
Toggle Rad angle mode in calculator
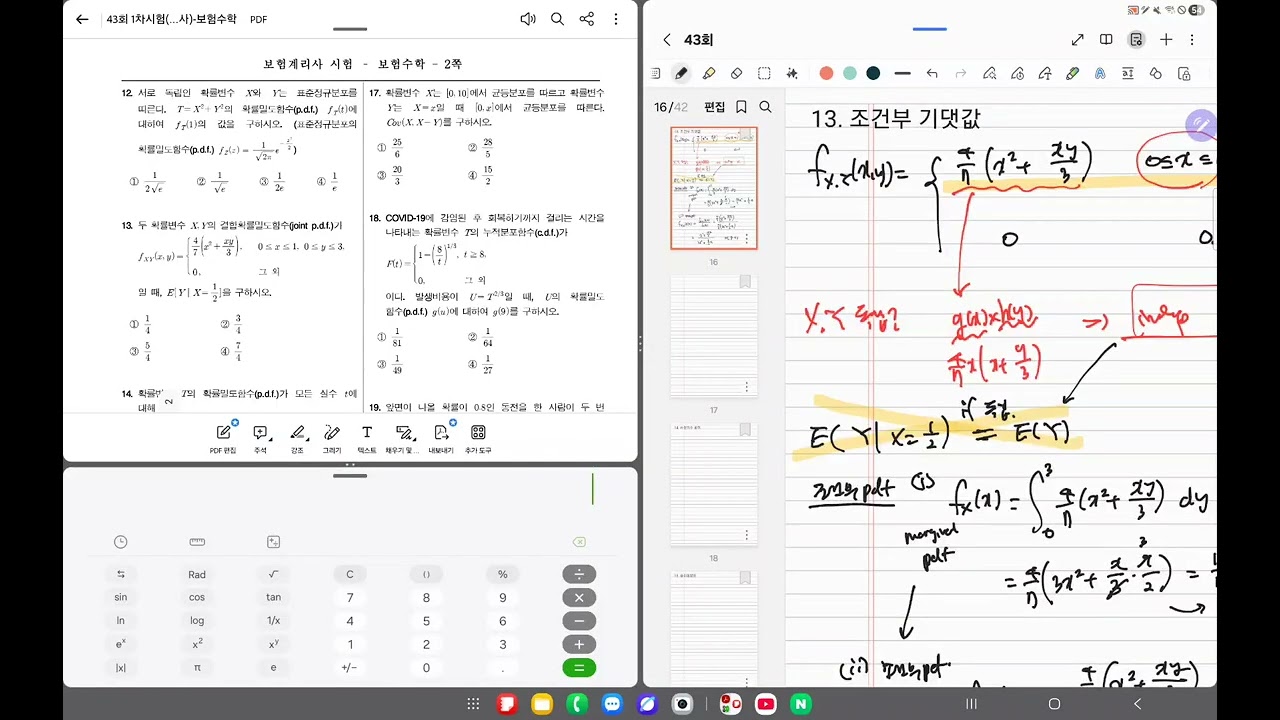pos(197,574)
